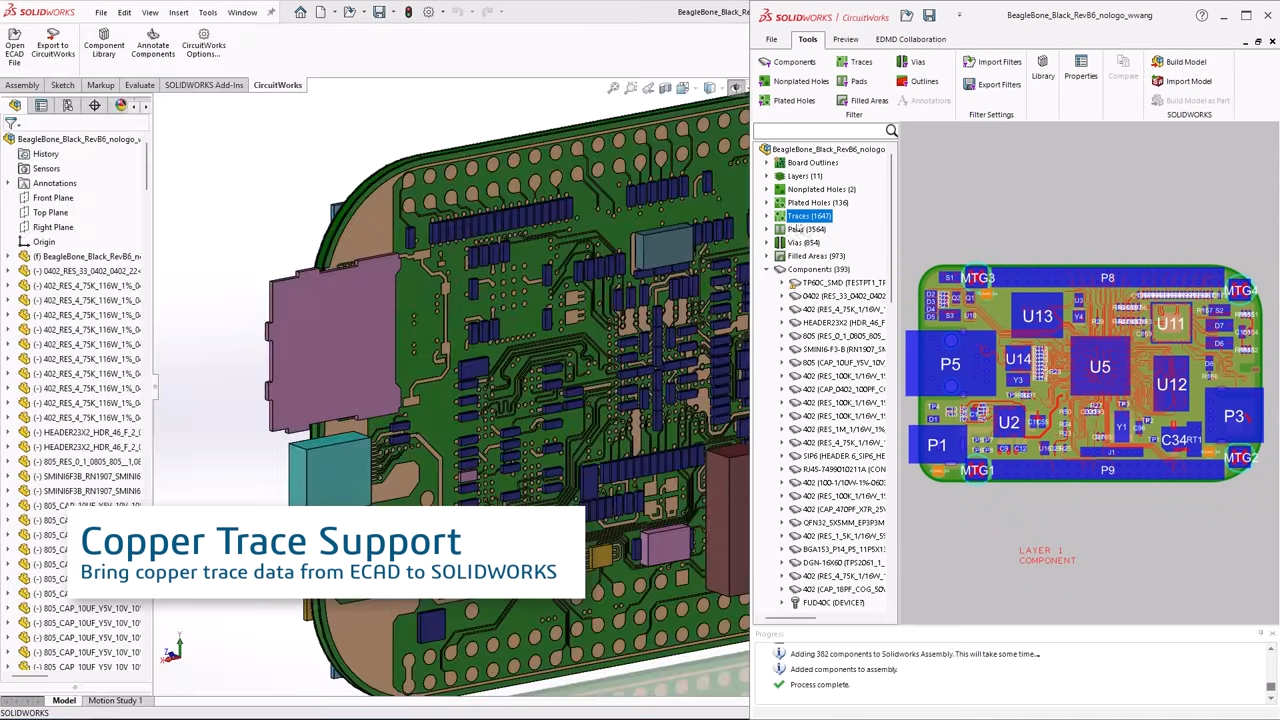The width and height of the screenshot is (1280, 720).
Task: Click the Export to CircuitWorks icon
Action: pos(53,33)
